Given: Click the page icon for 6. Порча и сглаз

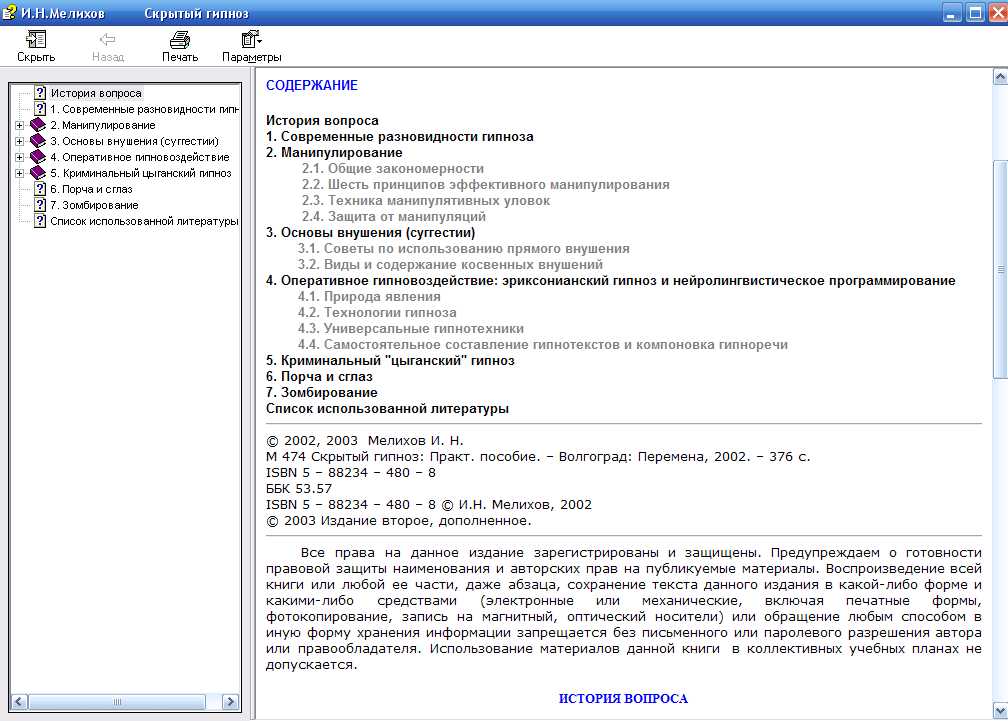Looking at the screenshot, I should 40,189.
